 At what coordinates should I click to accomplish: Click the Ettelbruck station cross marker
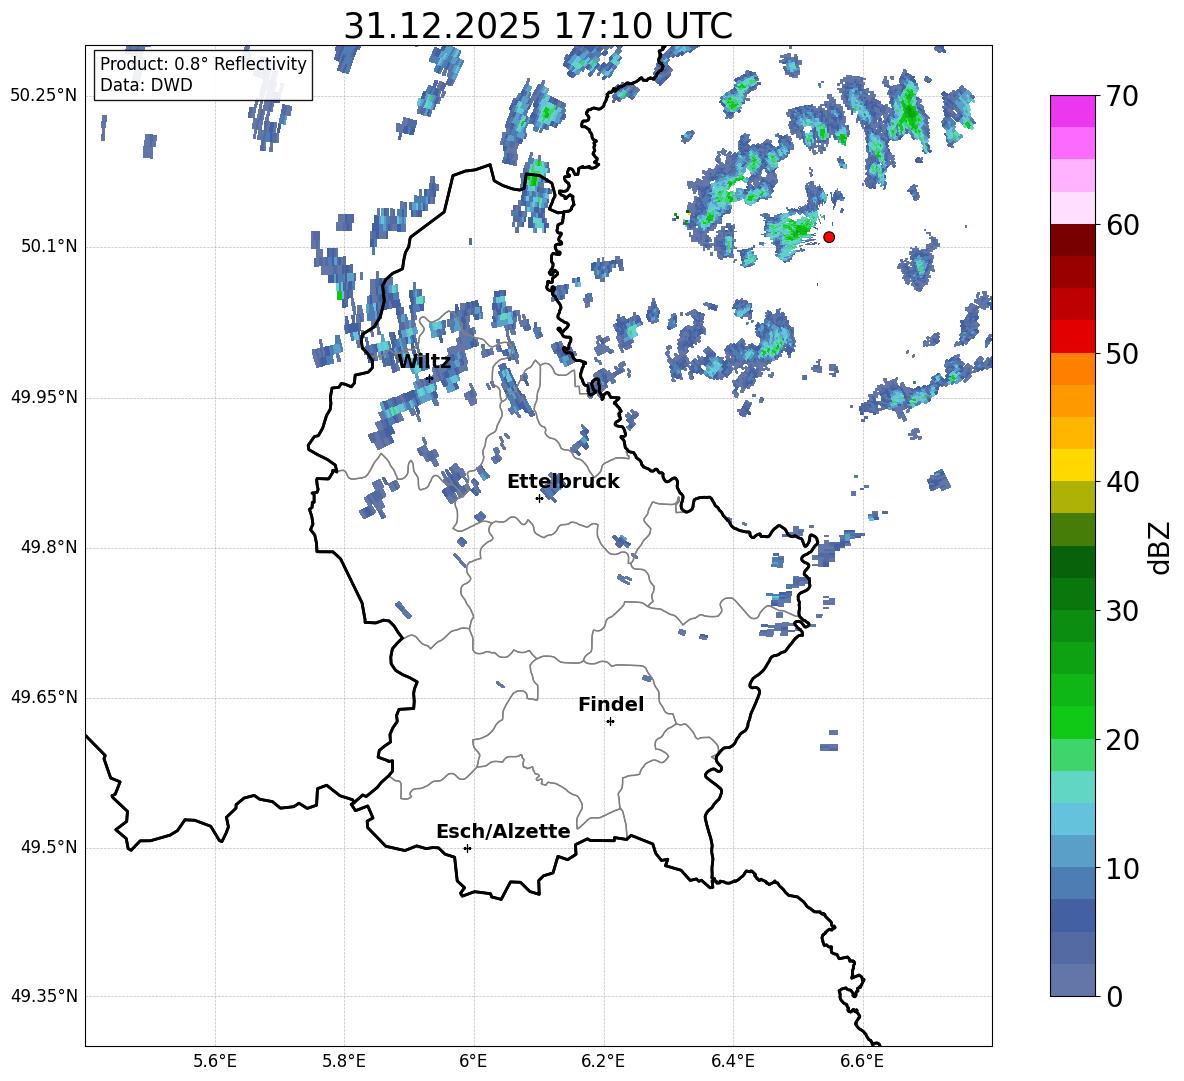539,498
